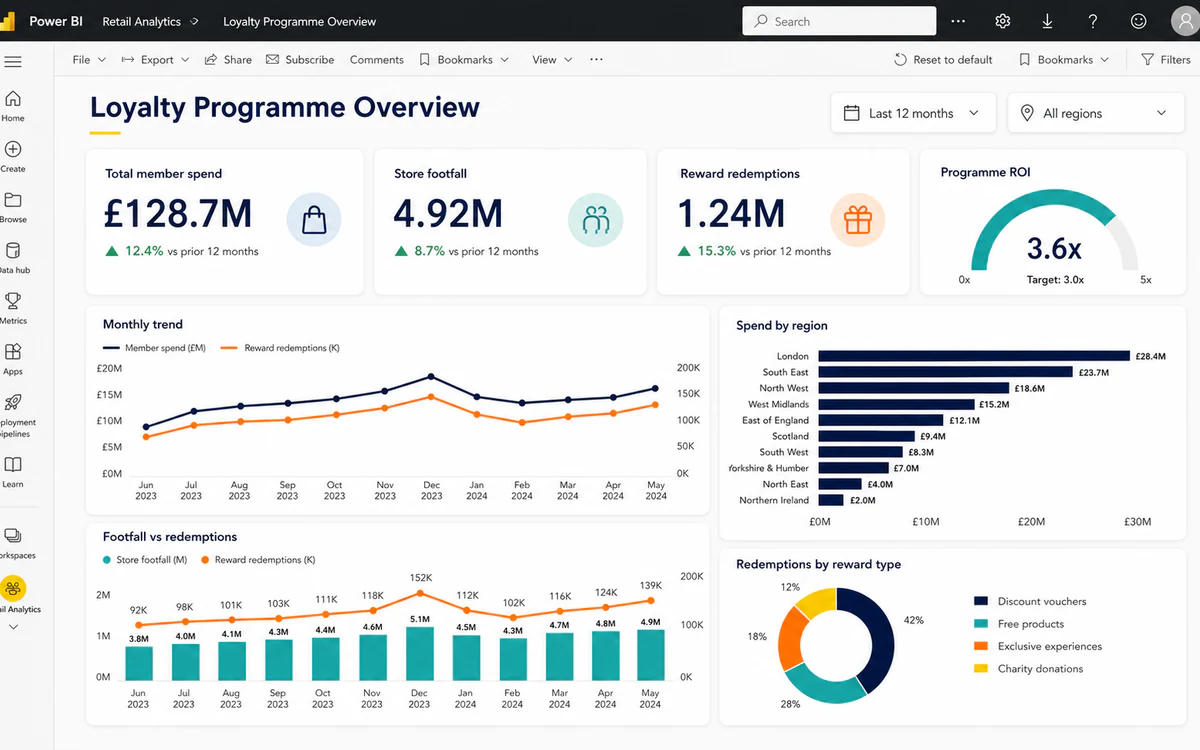Click Loyalty Programme Overview breadcrumb title

click(x=300, y=21)
